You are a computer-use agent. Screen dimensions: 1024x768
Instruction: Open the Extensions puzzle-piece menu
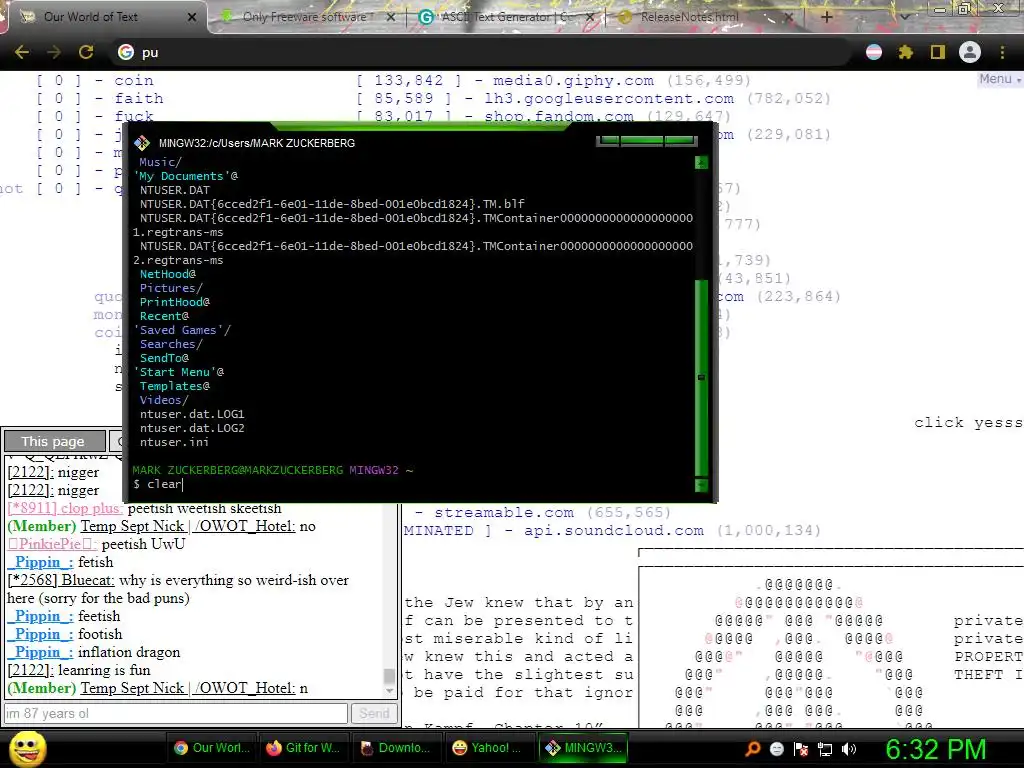click(906, 52)
